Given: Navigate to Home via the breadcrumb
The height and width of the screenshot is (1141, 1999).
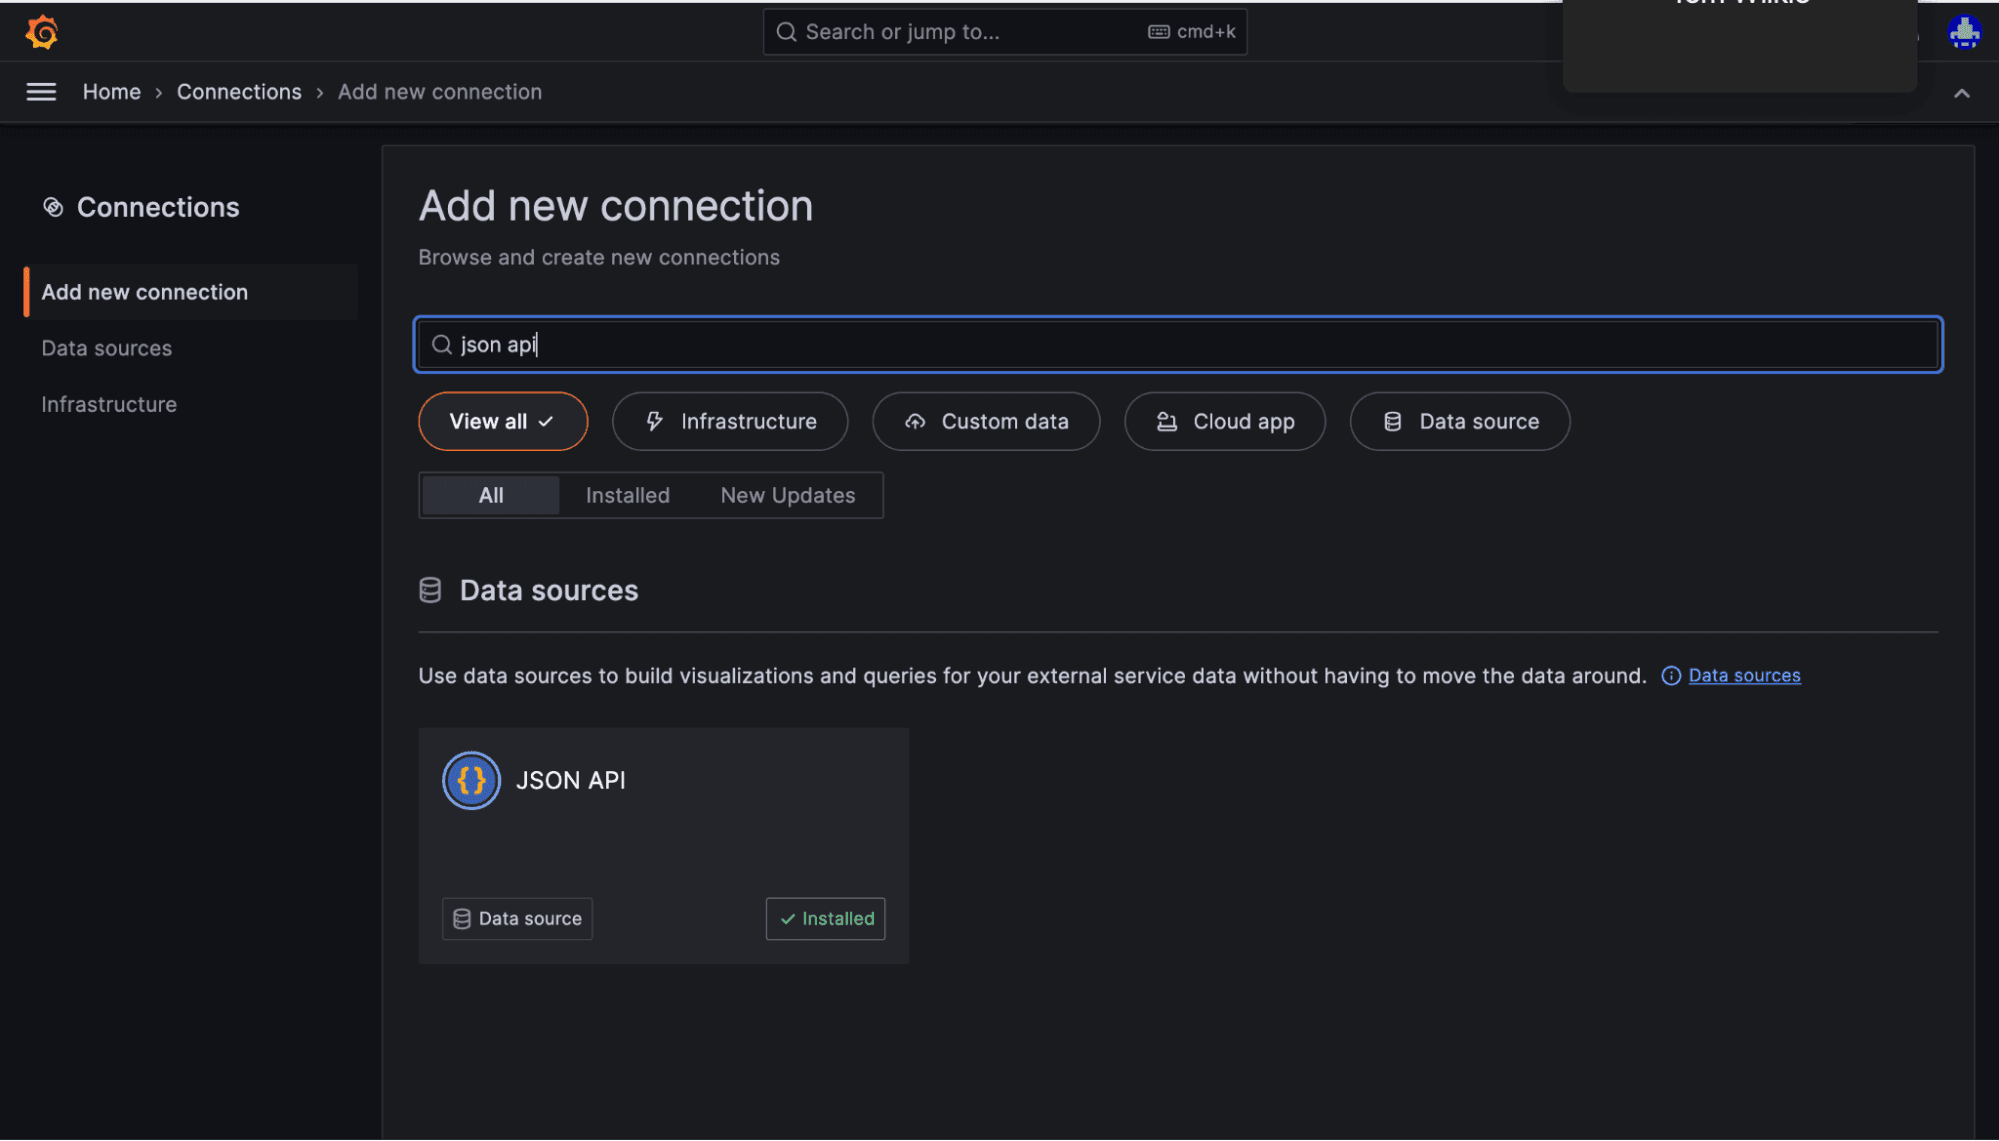Looking at the screenshot, I should tap(111, 91).
